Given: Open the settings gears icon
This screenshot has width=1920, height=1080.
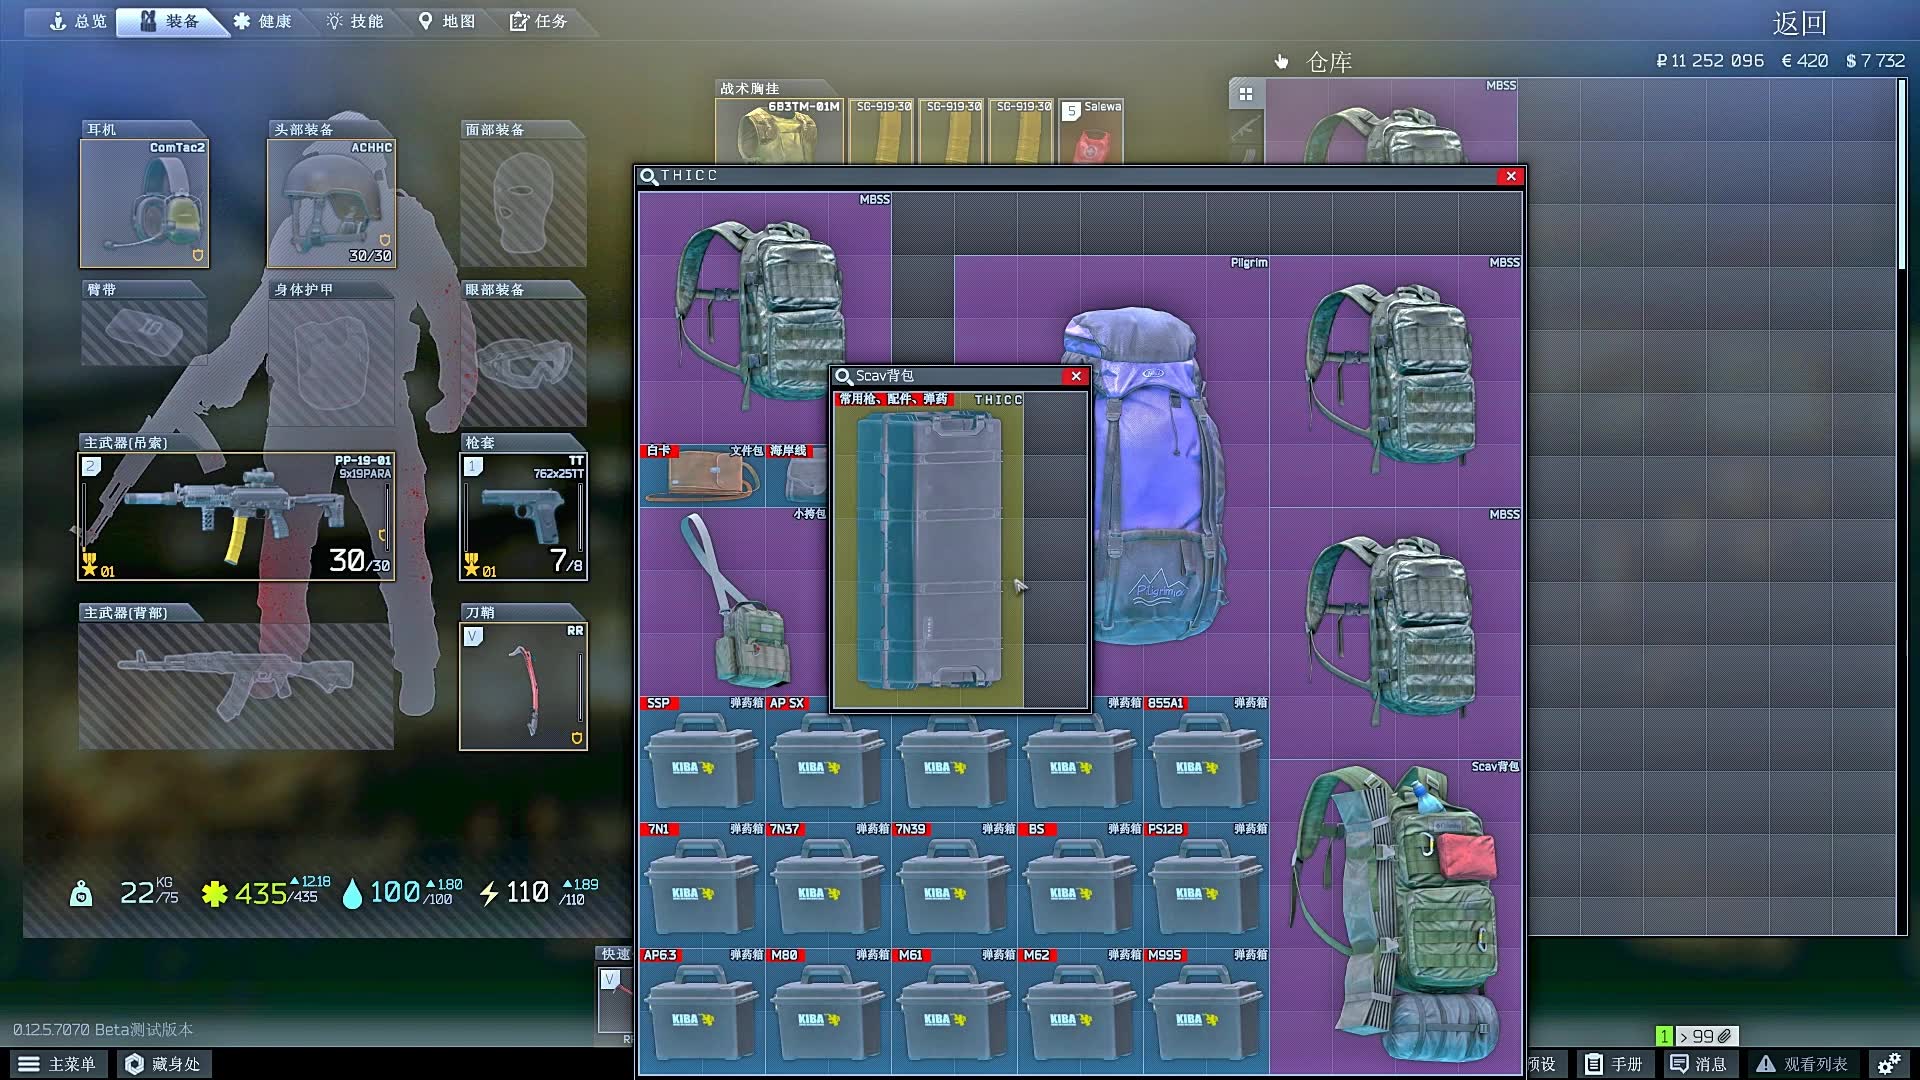Looking at the screenshot, I should [x=1888, y=1064].
